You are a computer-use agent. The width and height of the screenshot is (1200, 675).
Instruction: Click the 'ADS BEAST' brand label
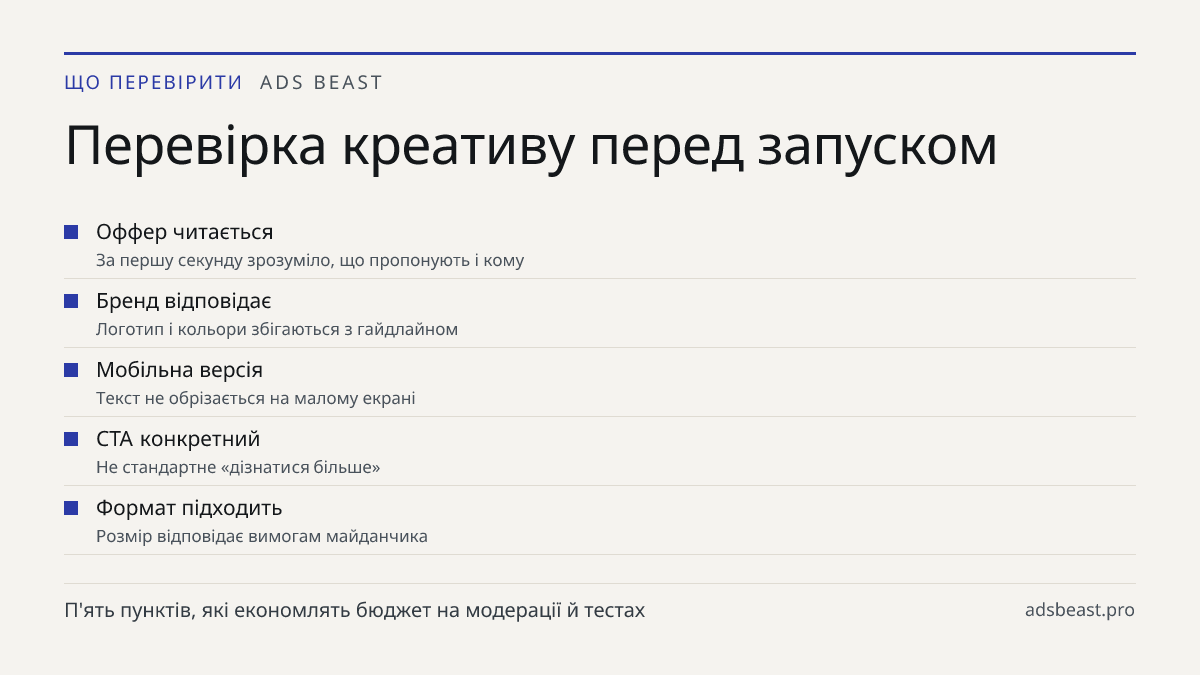click(x=321, y=83)
